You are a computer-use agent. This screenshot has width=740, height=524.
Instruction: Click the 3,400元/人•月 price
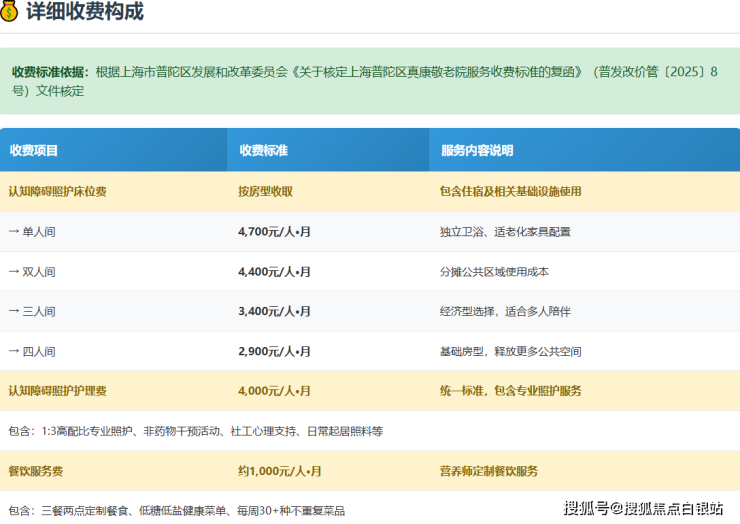click(274, 311)
